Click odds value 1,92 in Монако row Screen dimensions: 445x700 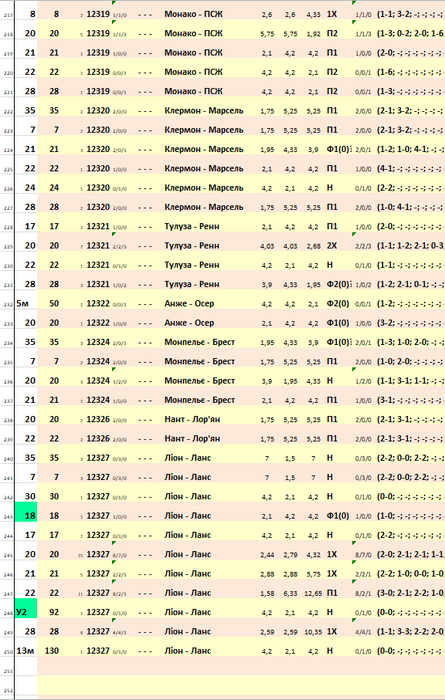coord(313,34)
